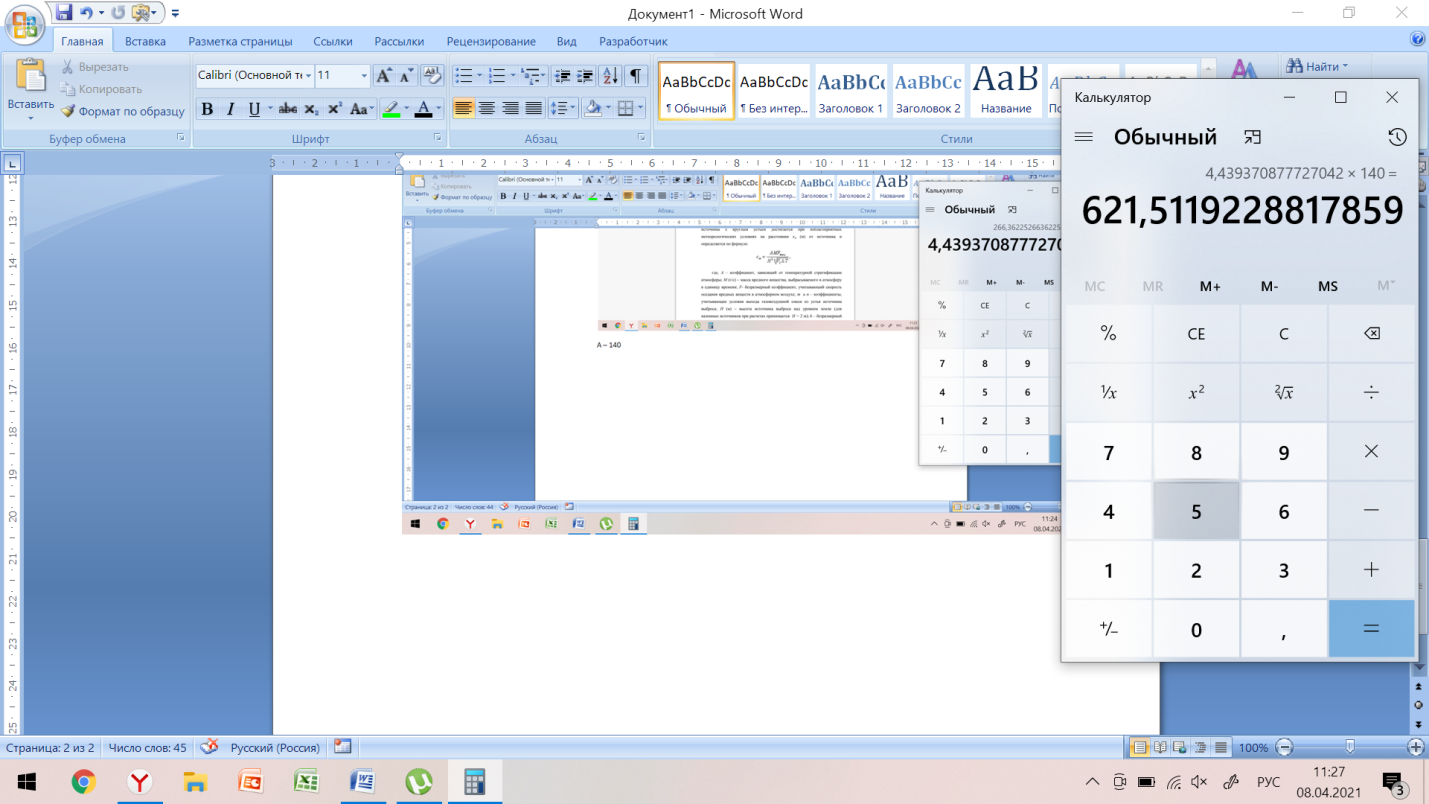Open the borders dropdown arrow

[641, 109]
